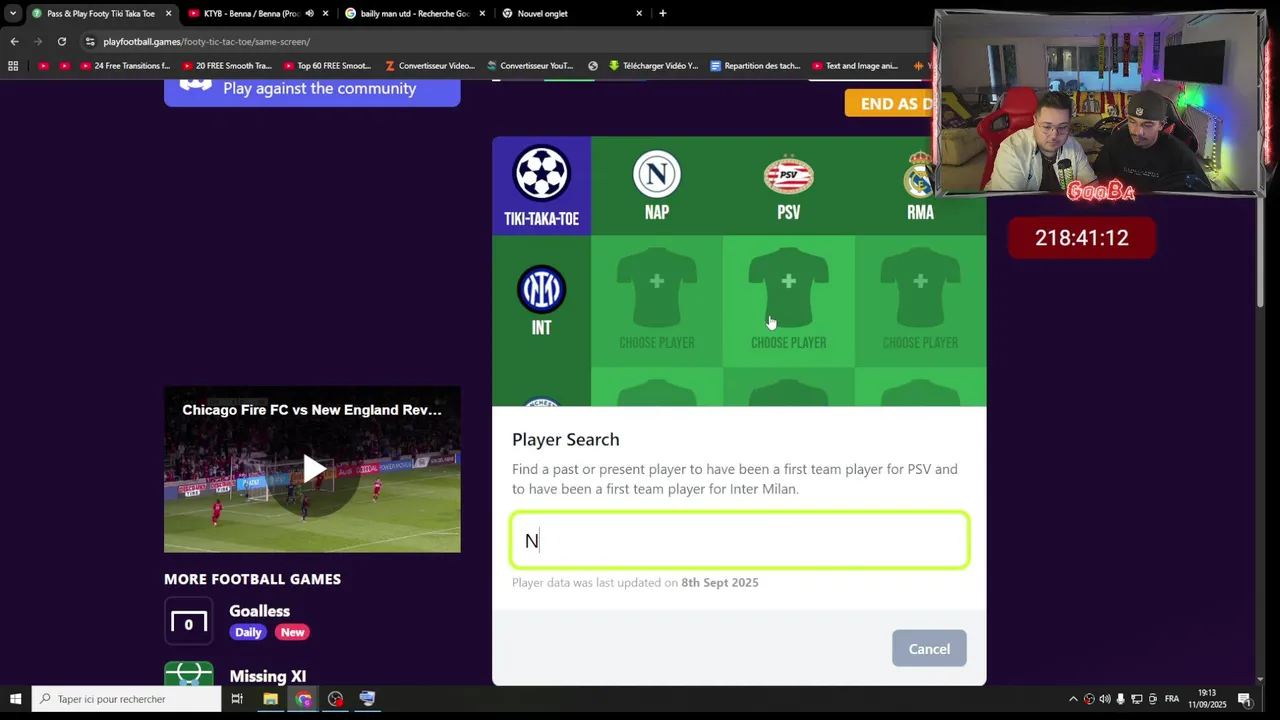Click the playfootball.games address bar URL
The width and height of the screenshot is (1280, 720).
(206, 42)
